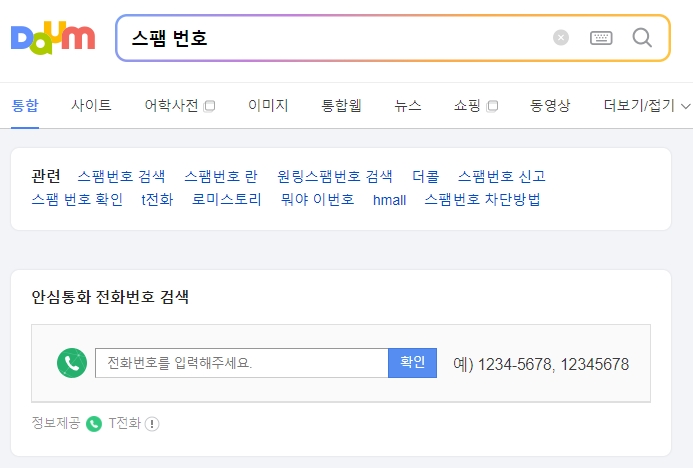Open related search 스팸번호 란
The image size is (693, 468).
coord(221,176)
